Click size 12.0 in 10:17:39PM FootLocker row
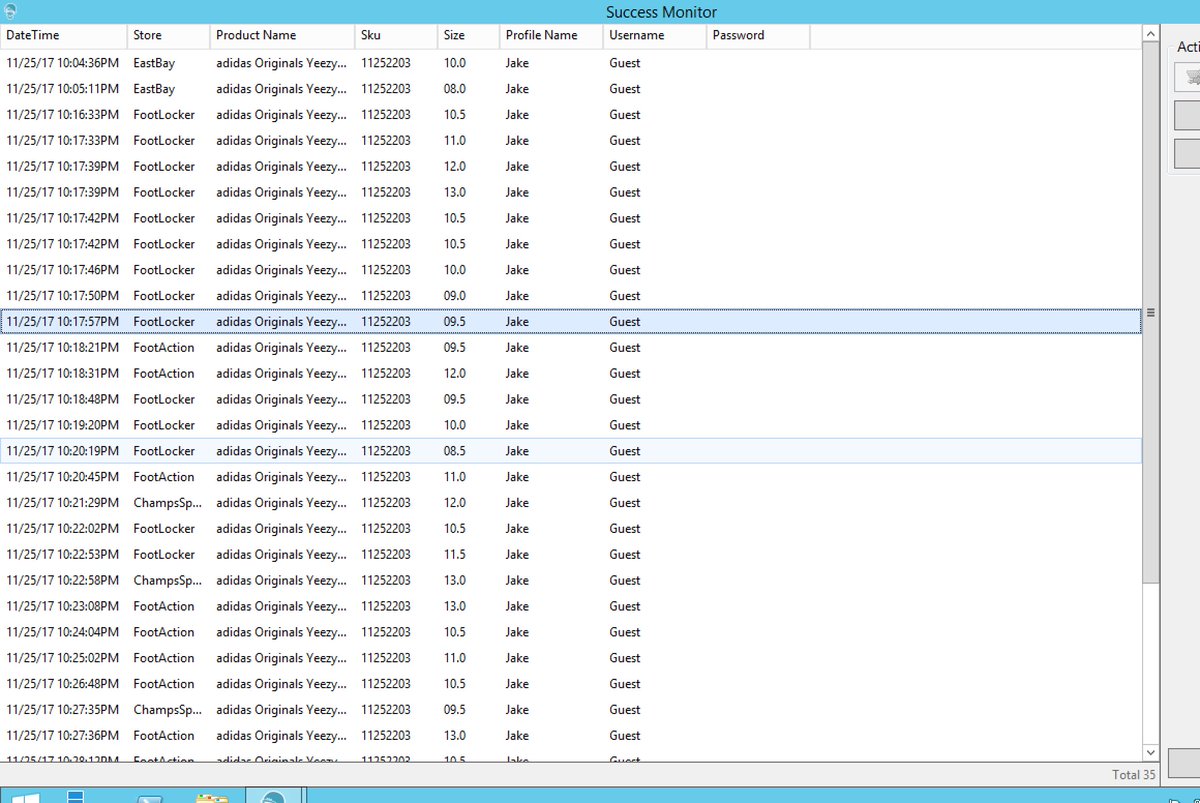The height and width of the screenshot is (803, 1200). [454, 167]
